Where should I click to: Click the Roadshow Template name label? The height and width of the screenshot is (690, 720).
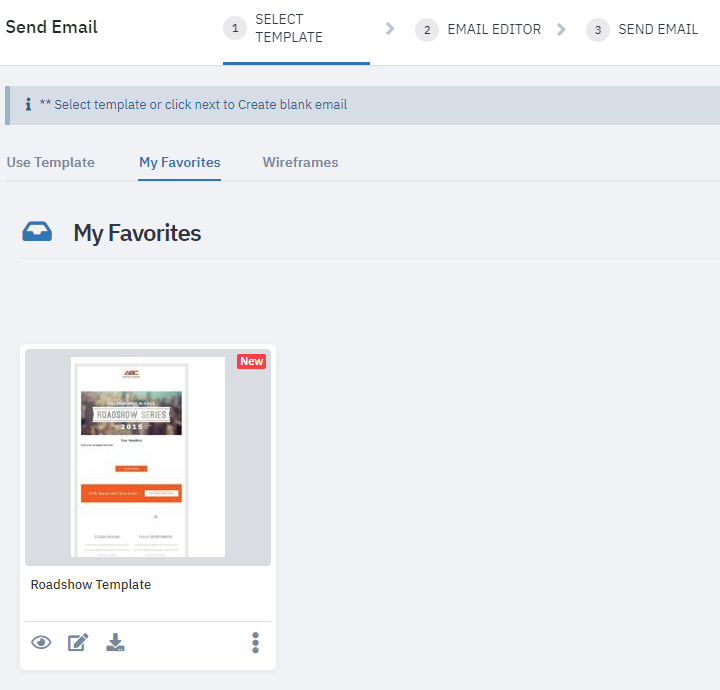(91, 584)
